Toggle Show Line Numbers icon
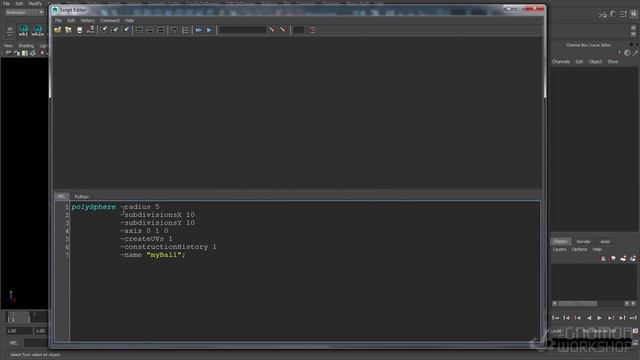Viewport: 640px width, 360px height. [185, 30]
